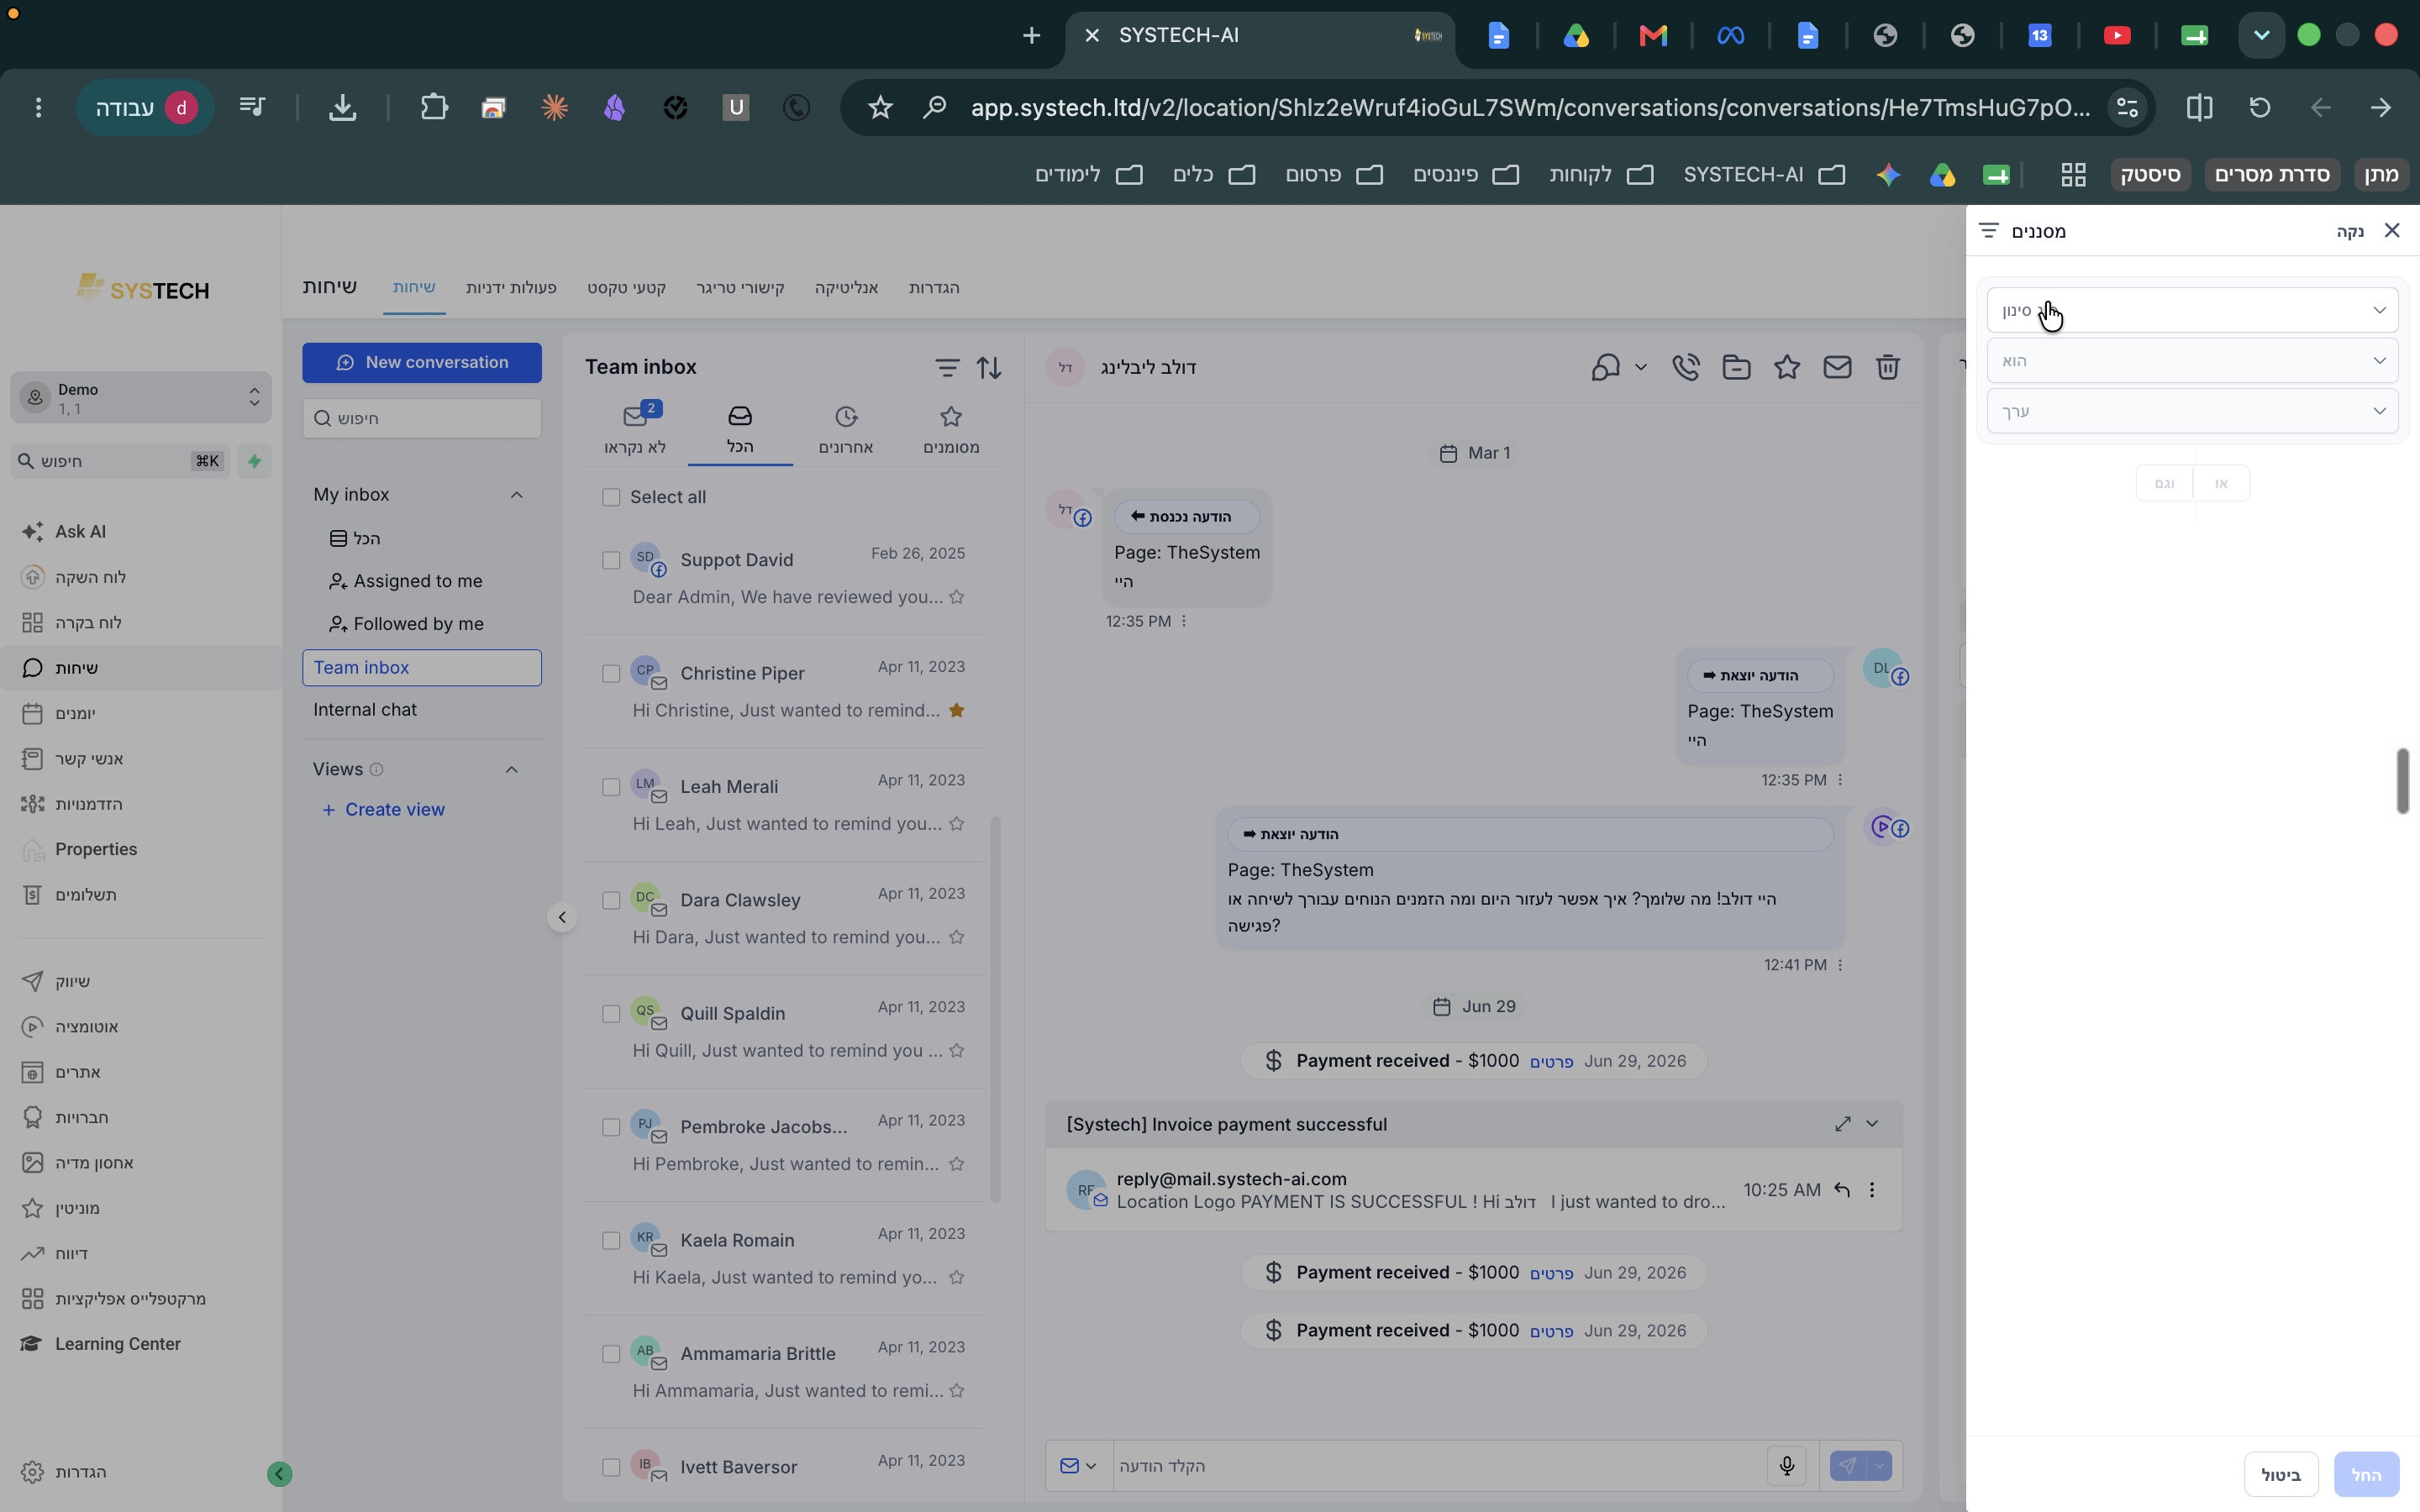
Task: Mark conversation unread with envelope icon
Action: point(1837,367)
